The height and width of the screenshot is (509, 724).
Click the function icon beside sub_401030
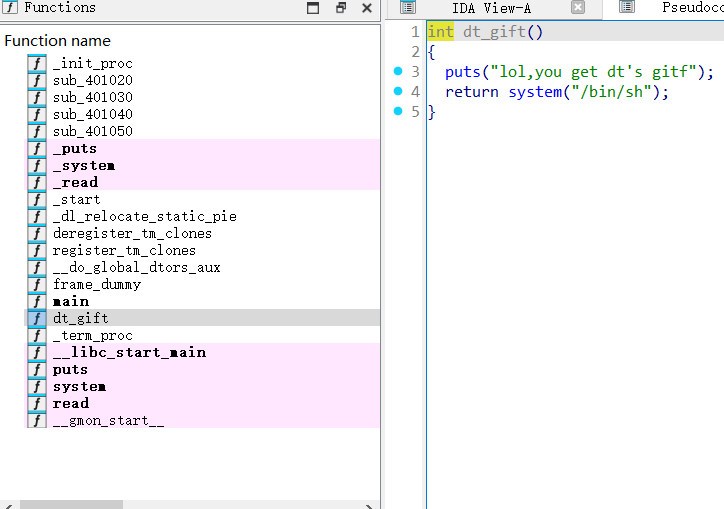pos(37,97)
